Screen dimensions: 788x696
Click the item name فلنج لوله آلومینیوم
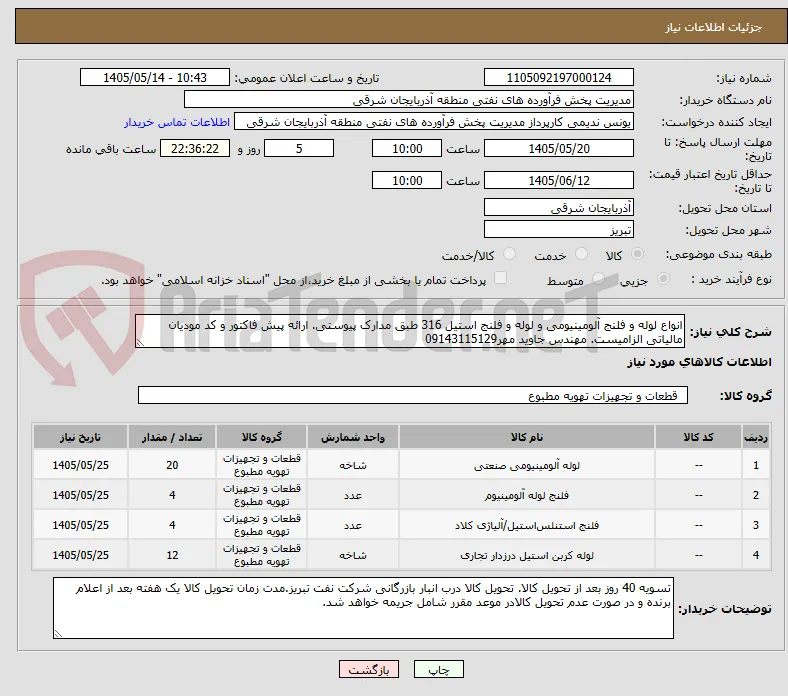click(527, 495)
